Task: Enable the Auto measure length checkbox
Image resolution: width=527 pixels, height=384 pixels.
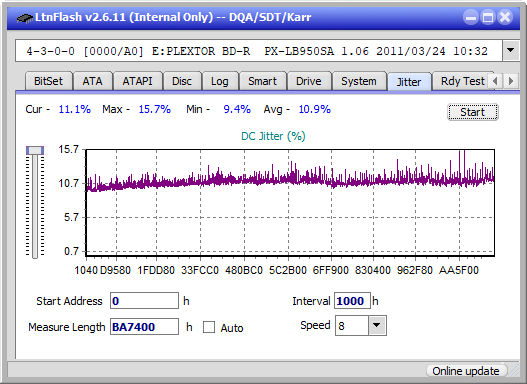Action: pos(209,327)
